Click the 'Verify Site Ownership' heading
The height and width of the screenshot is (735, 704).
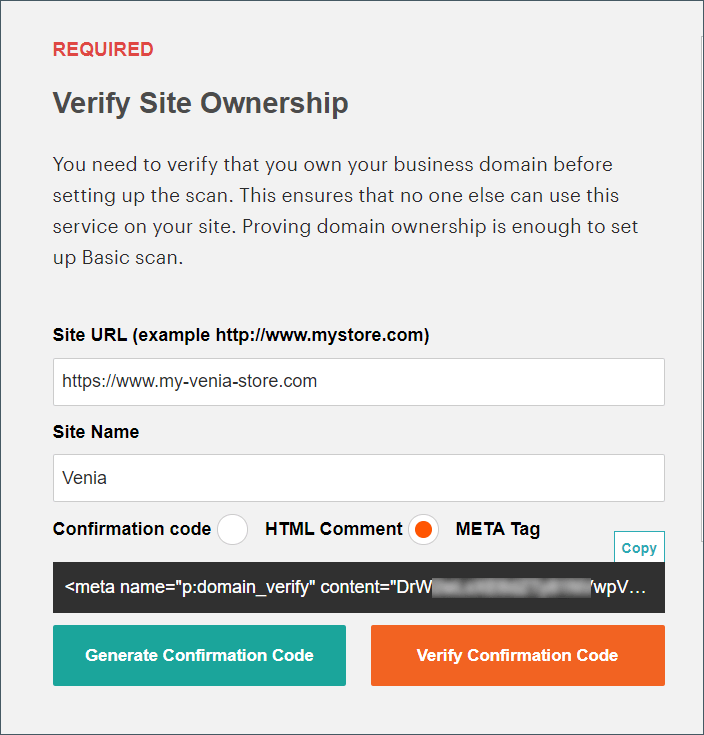click(200, 103)
